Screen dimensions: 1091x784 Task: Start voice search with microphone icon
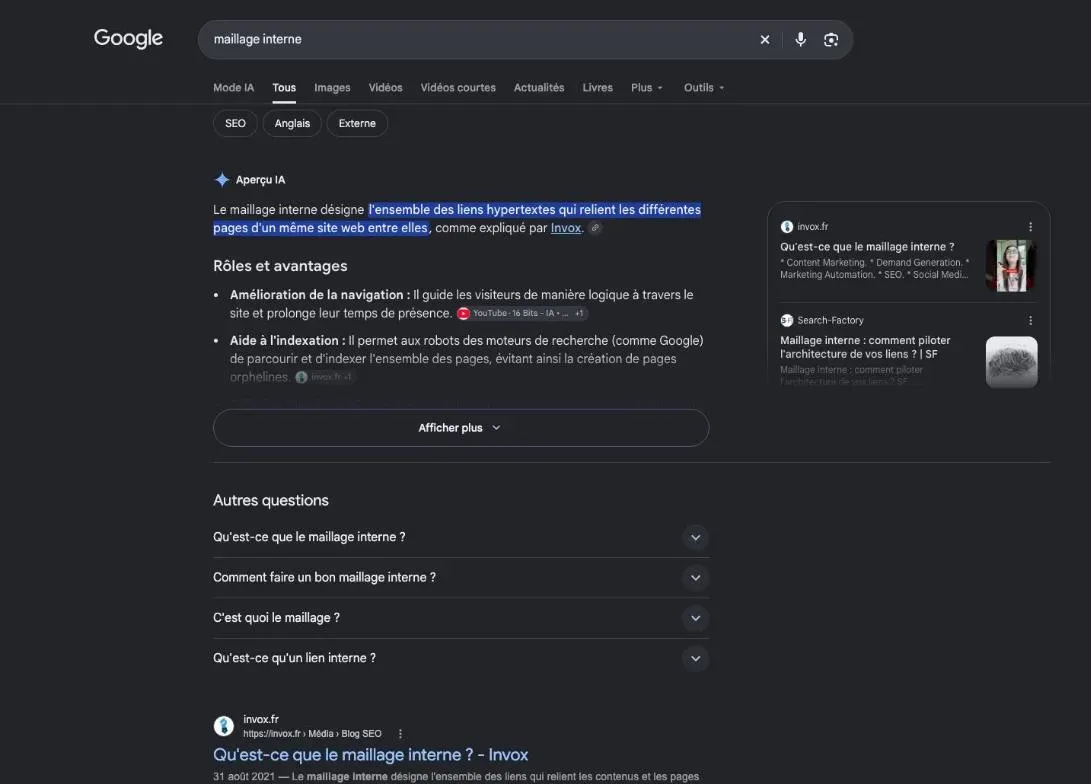click(x=801, y=40)
